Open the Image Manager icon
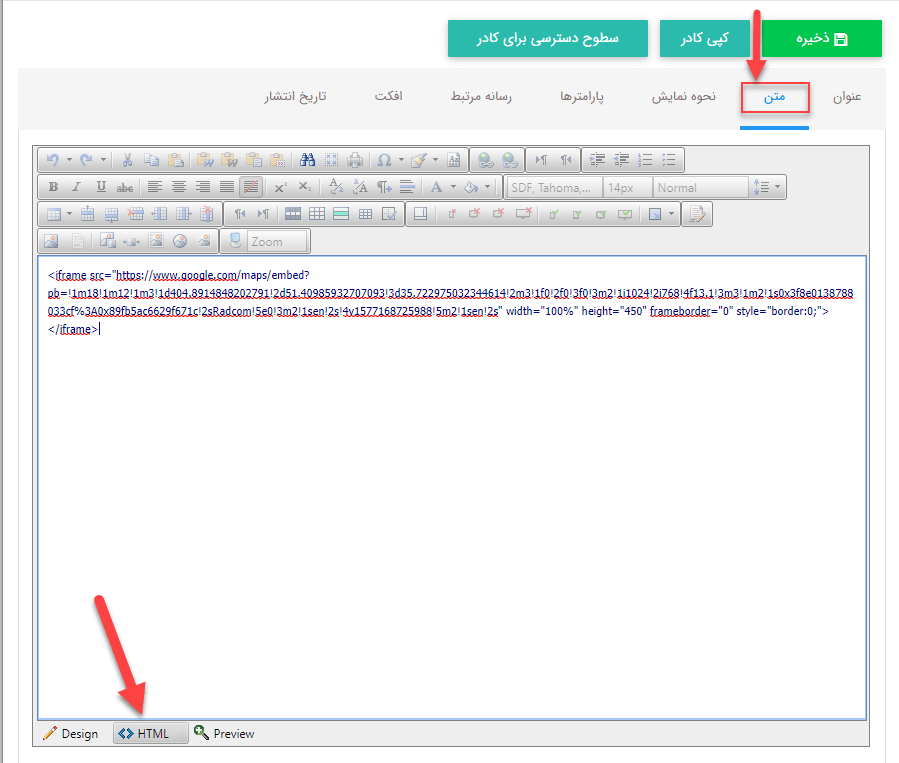 click(x=50, y=241)
